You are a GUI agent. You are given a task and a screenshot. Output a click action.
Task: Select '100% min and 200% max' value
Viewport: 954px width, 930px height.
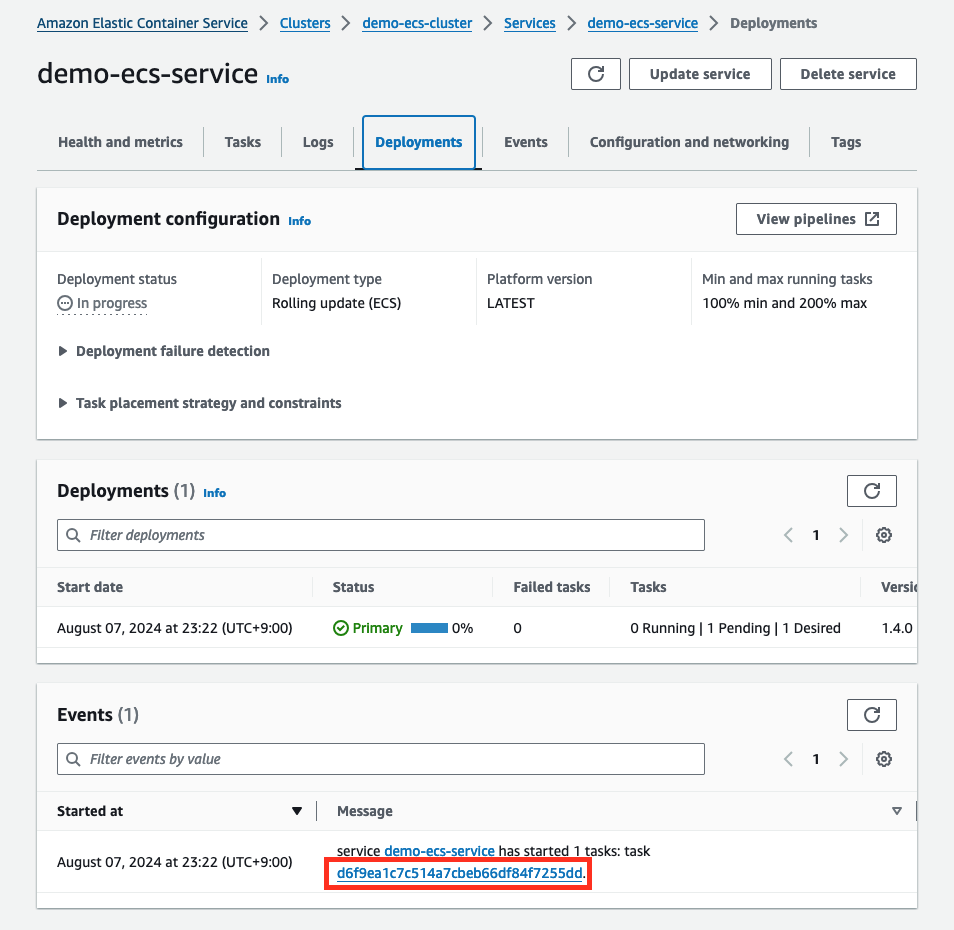[784, 303]
